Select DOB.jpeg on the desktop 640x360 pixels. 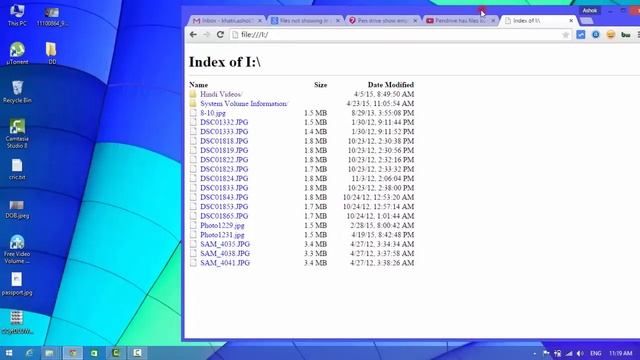click(x=17, y=209)
